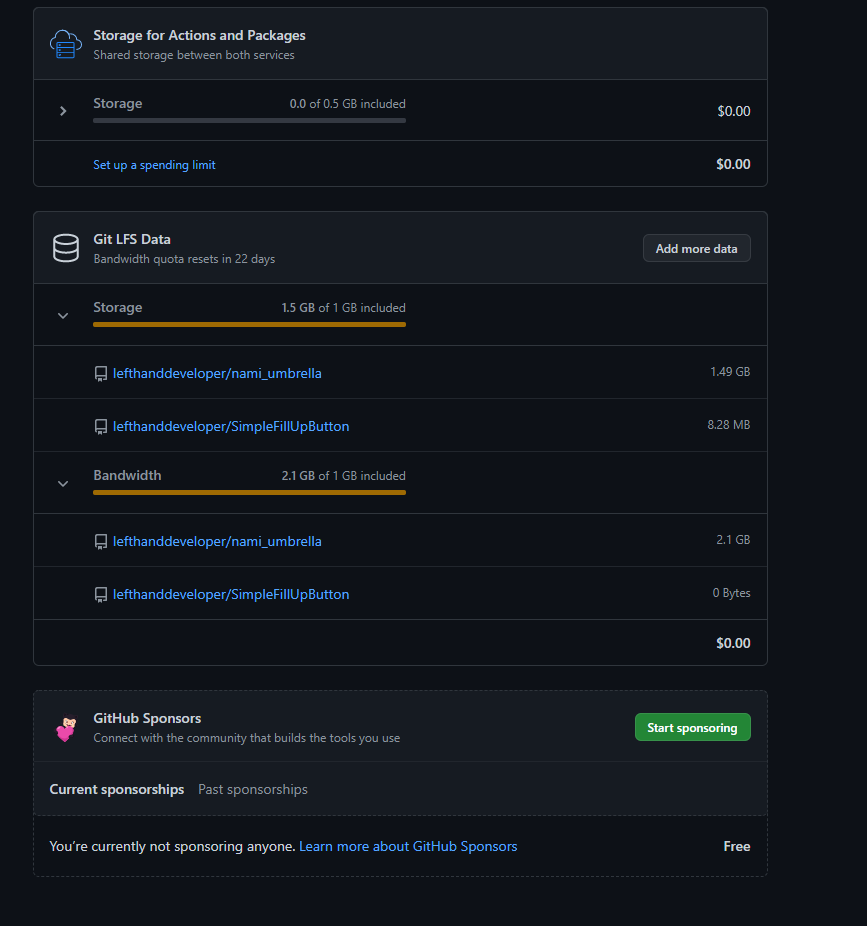The height and width of the screenshot is (926, 867).
Task: Click 'Shared storage between both services' subtitle
Action: pyautogui.click(x=194, y=55)
